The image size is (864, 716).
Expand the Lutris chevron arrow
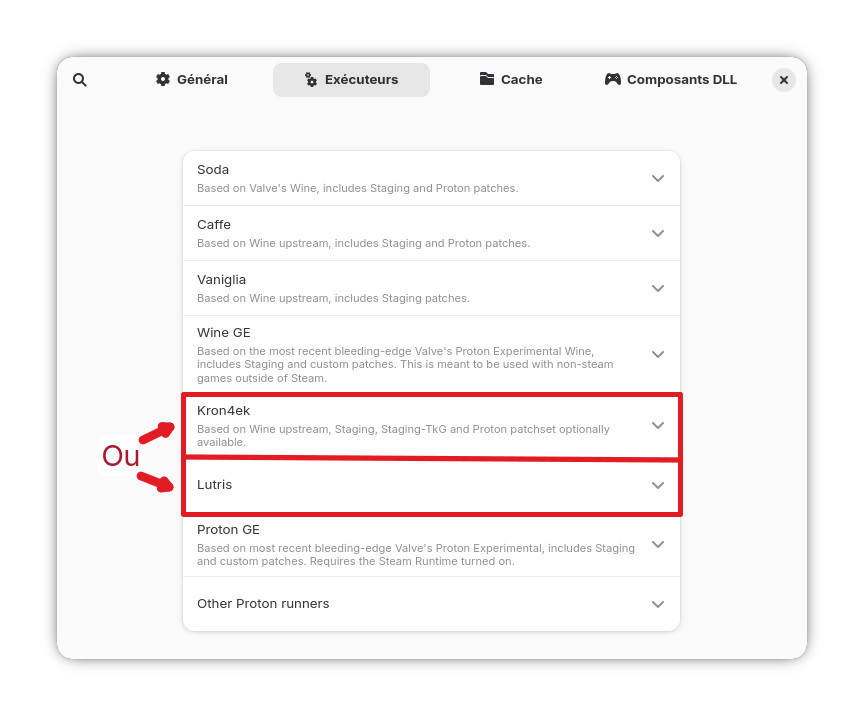click(658, 485)
